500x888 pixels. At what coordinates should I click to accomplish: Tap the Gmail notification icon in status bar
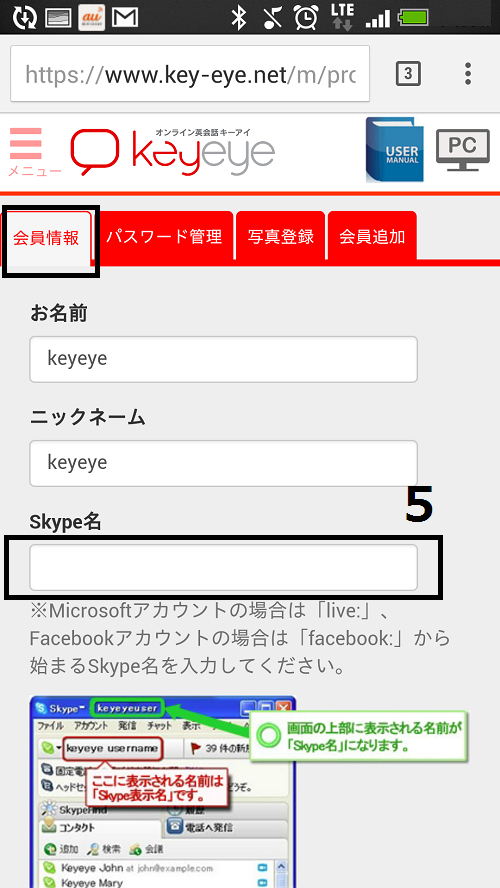(125, 18)
